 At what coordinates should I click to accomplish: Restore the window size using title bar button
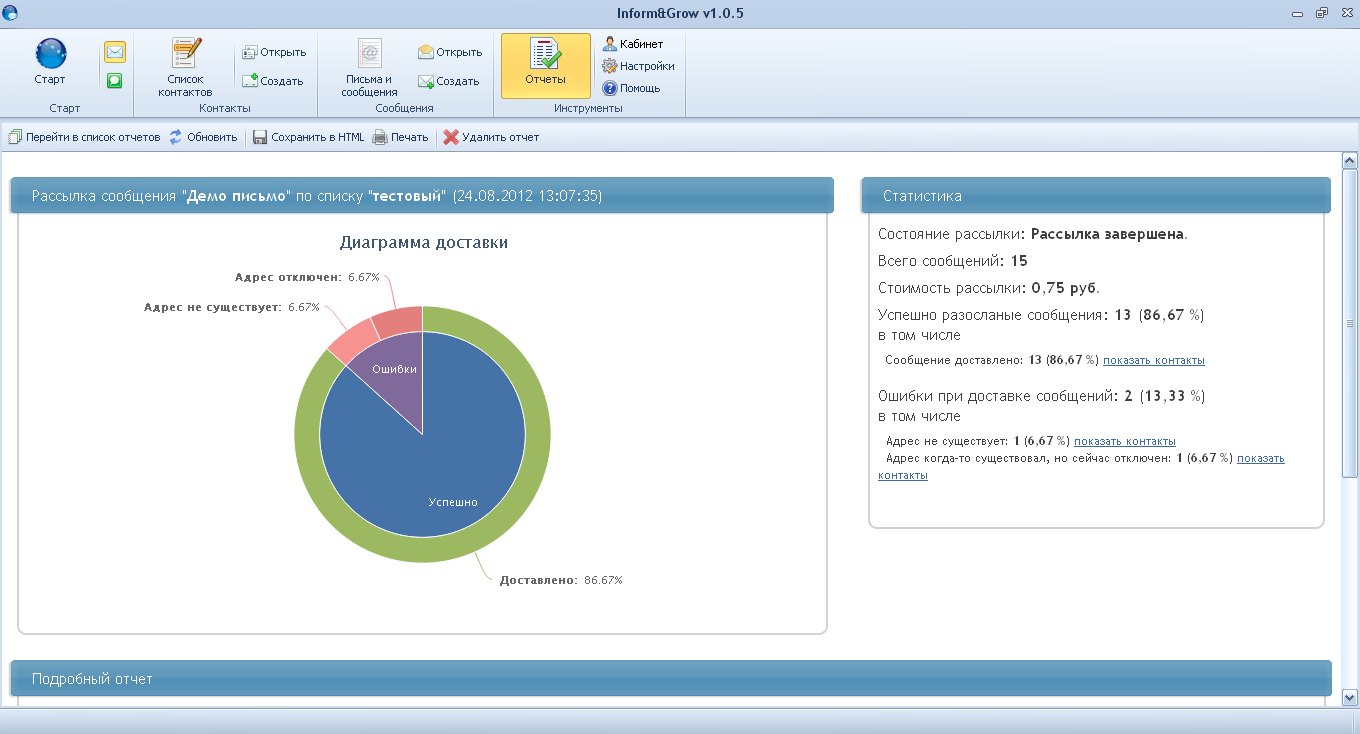point(1322,13)
